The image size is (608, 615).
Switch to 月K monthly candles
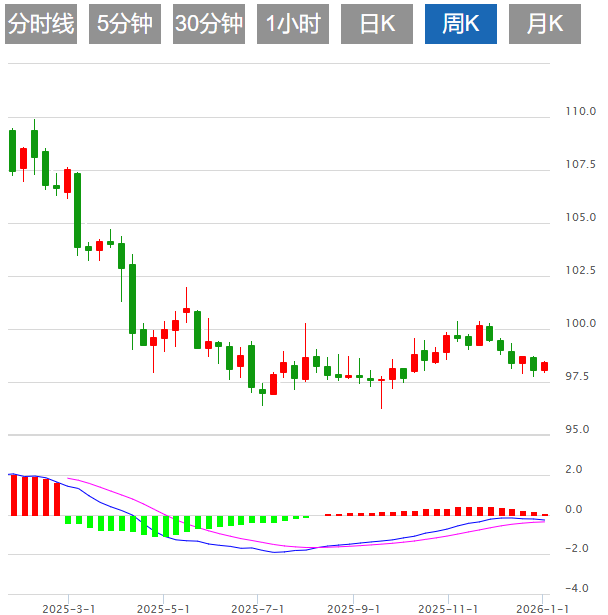coord(545,24)
